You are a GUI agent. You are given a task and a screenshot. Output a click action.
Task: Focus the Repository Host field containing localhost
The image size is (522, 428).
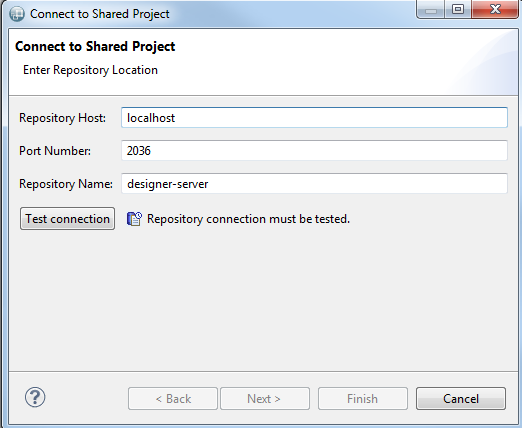click(x=314, y=117)
